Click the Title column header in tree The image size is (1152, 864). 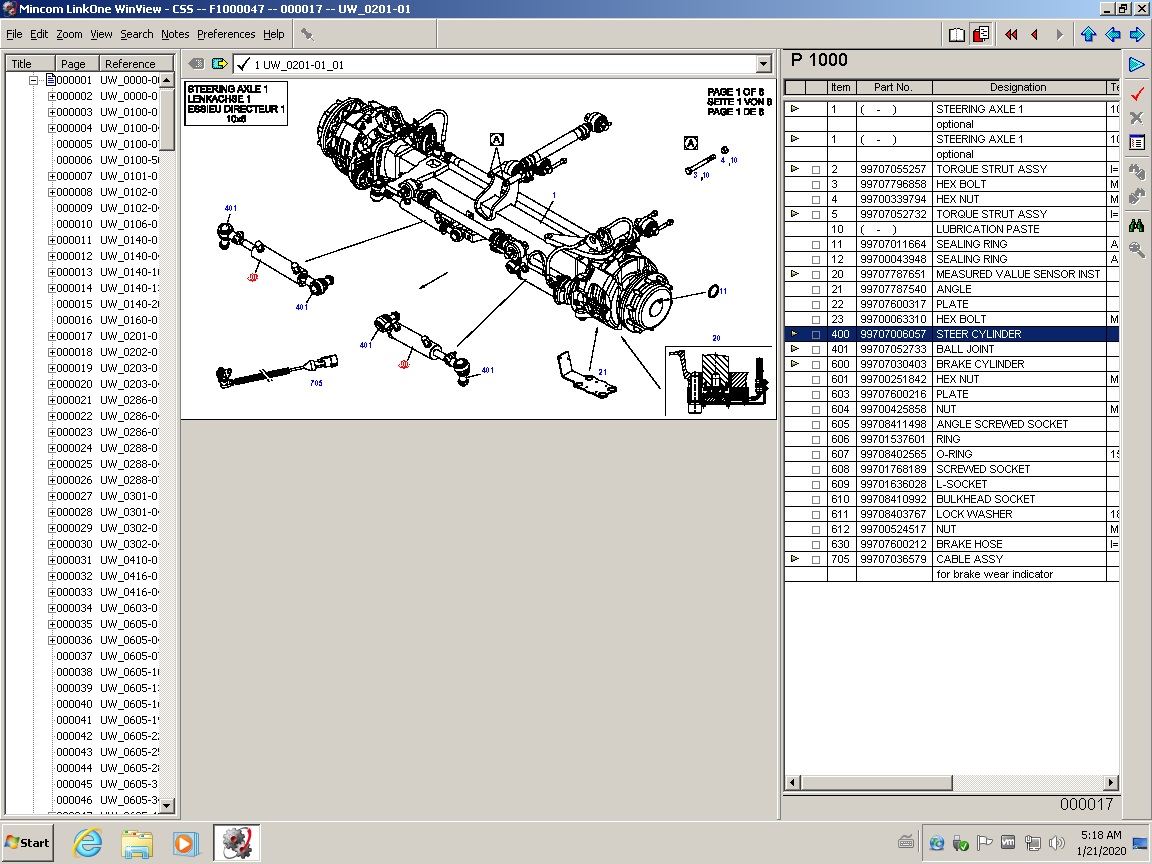[x=30, y=64]
